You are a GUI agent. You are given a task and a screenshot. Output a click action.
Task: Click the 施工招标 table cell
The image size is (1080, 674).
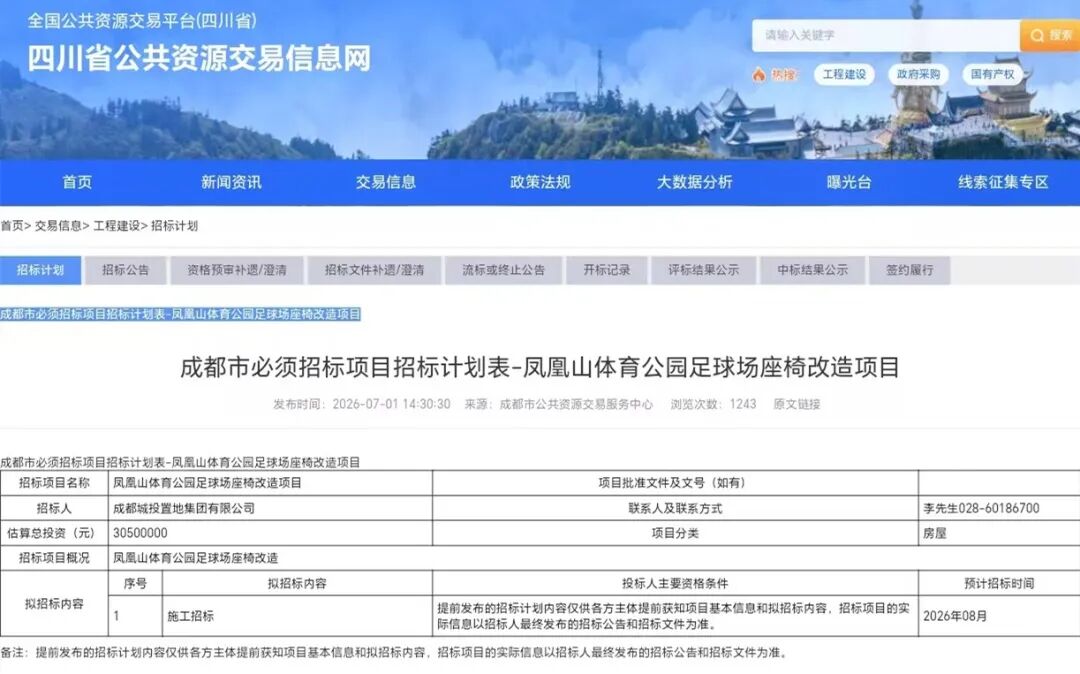point(298,615)
